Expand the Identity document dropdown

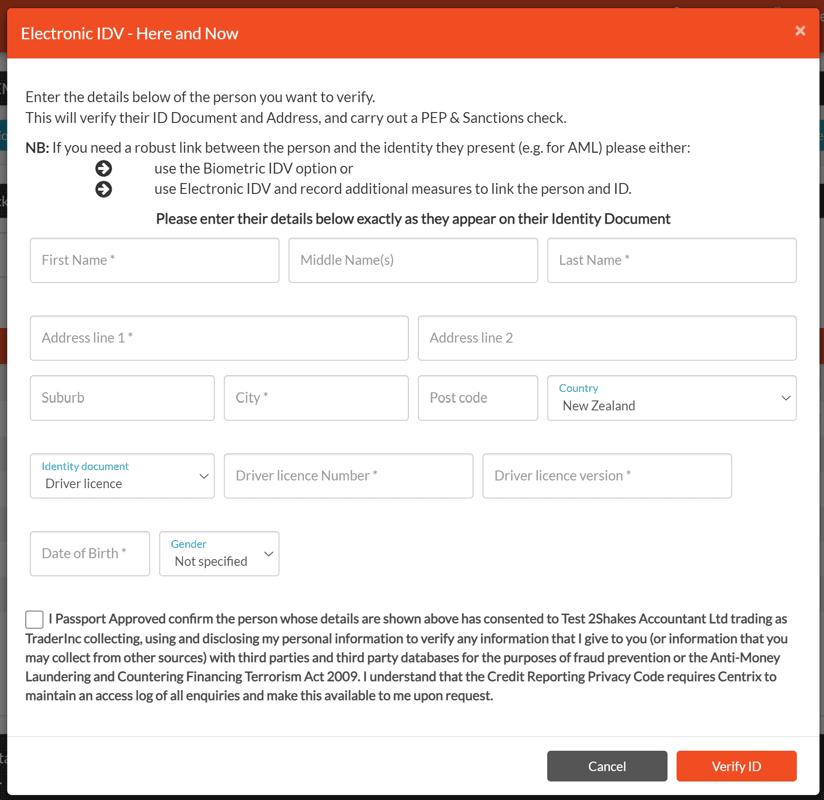coord(122,476)
